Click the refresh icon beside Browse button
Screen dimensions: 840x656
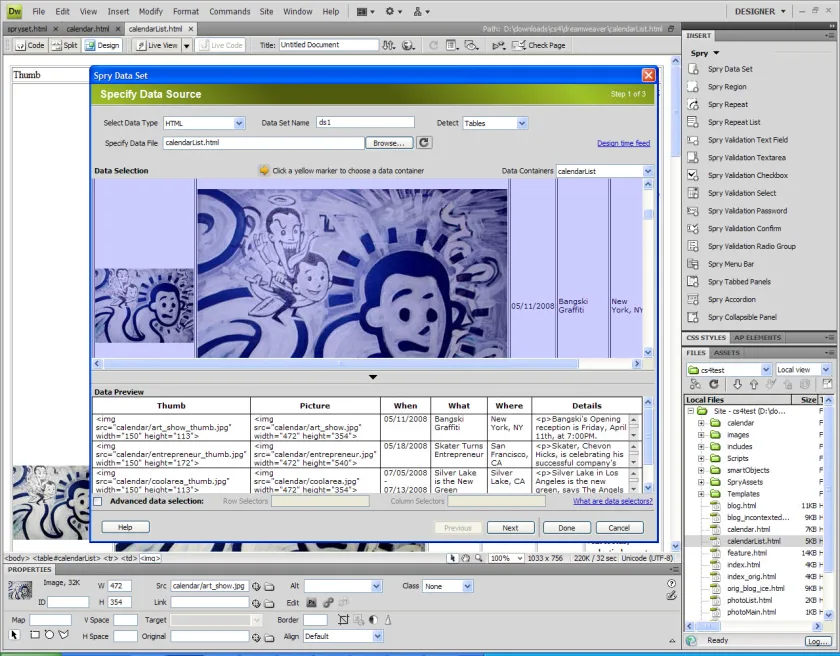point(424,143)
